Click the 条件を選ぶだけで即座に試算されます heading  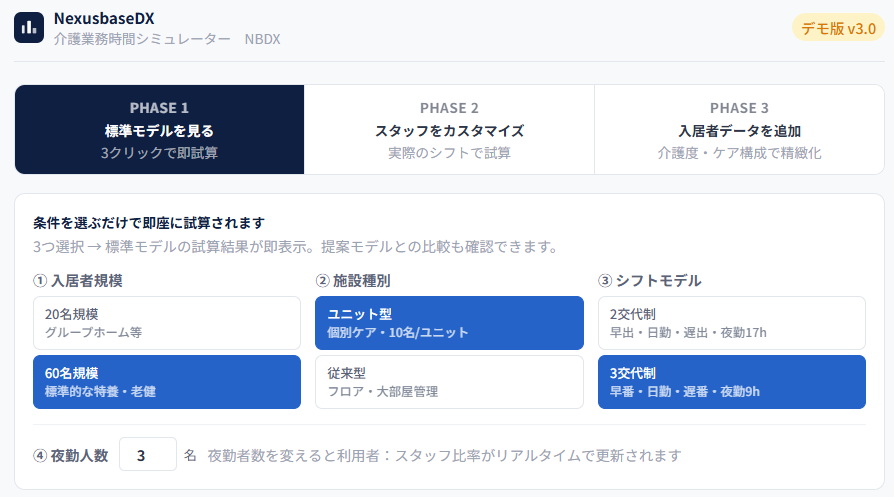coord(148,222)
